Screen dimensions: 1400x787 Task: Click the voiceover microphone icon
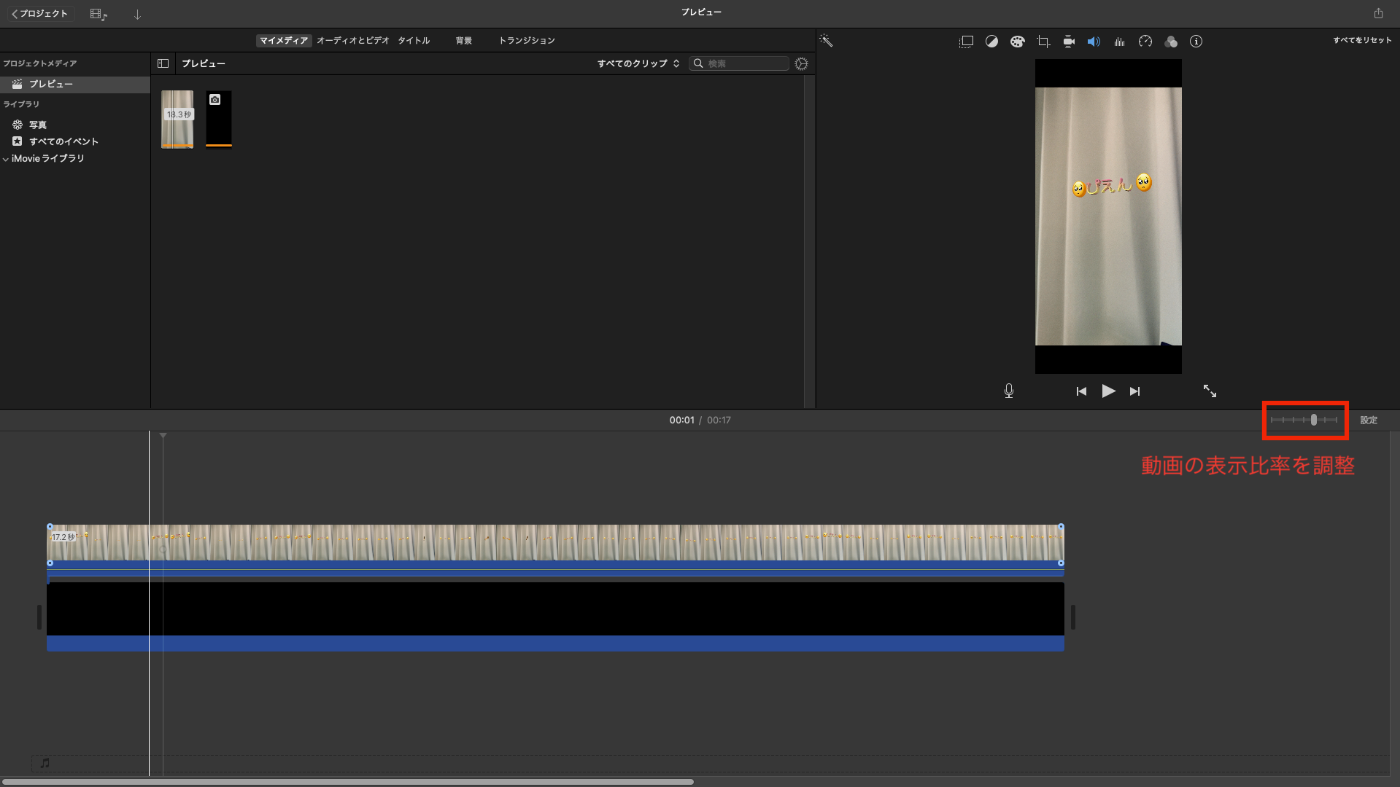(1009, 391)
